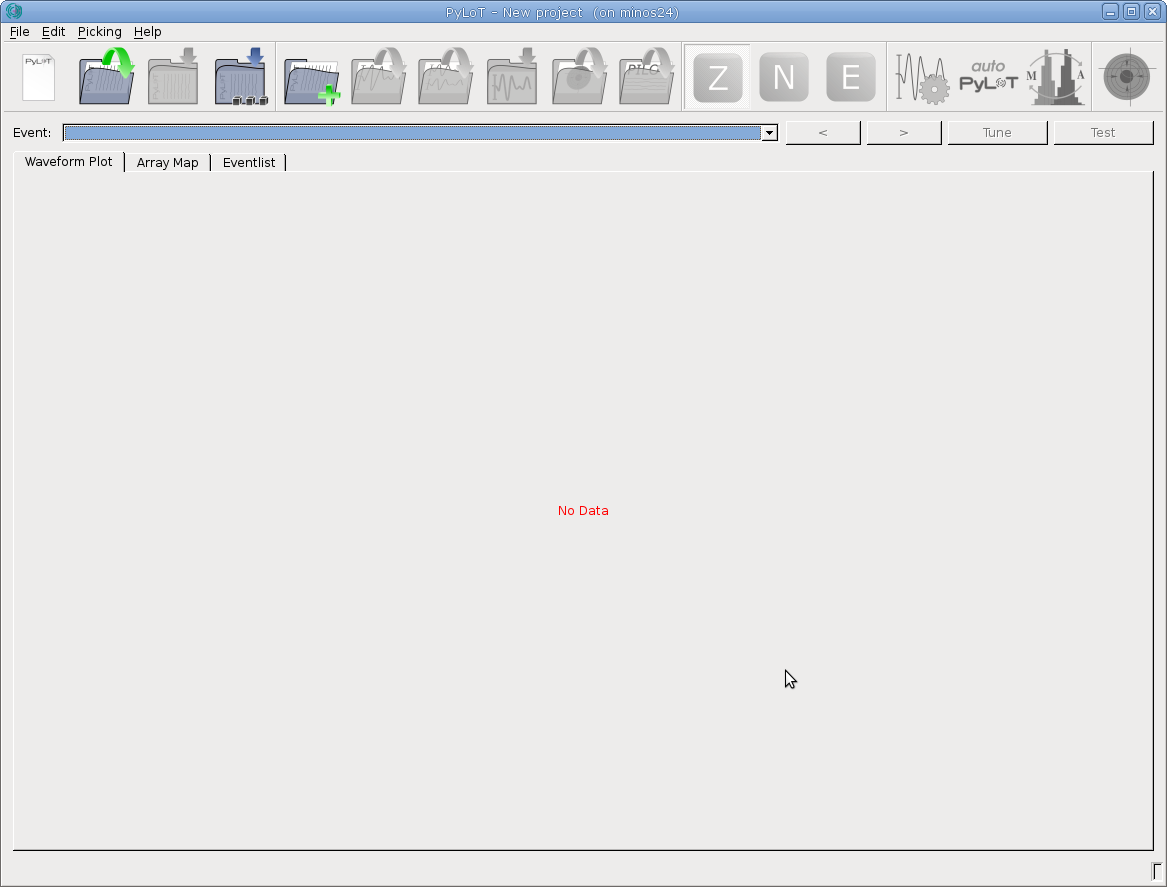Toggle the N component button
This screenshot has height=887, width=1167.
tap(784, 78)
